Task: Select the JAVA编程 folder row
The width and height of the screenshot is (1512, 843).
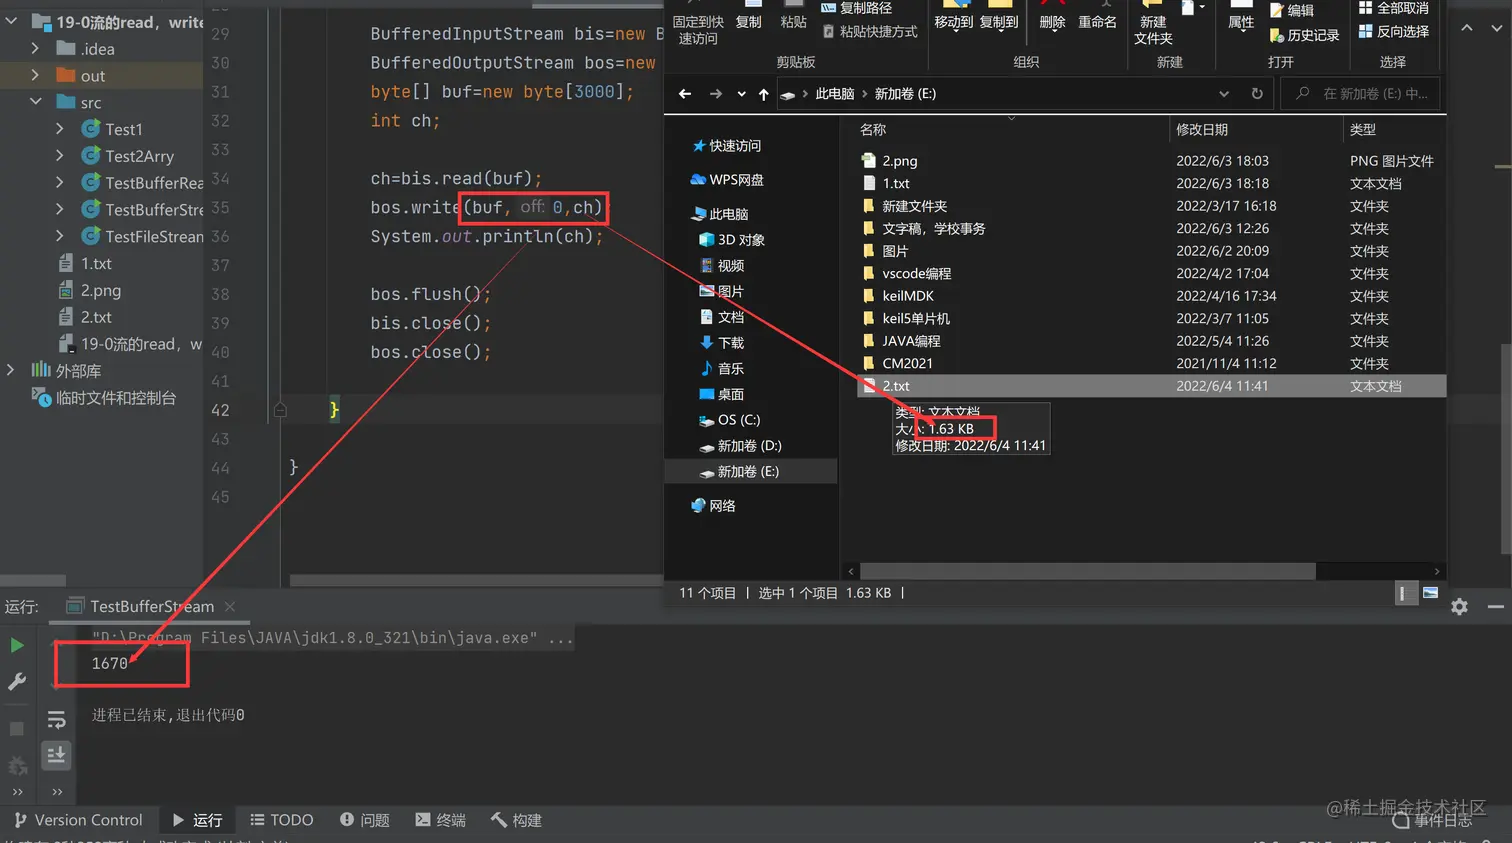Action: [1151, 341]
